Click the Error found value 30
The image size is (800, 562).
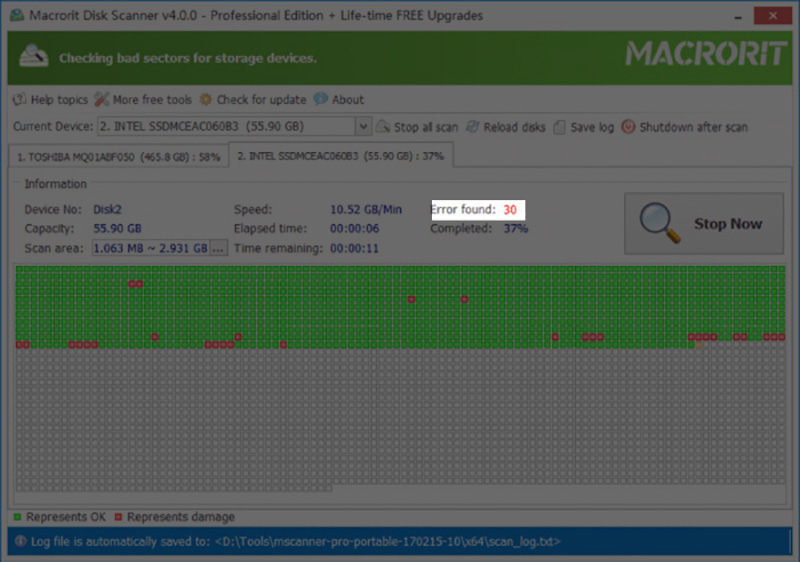pos(510,210)
